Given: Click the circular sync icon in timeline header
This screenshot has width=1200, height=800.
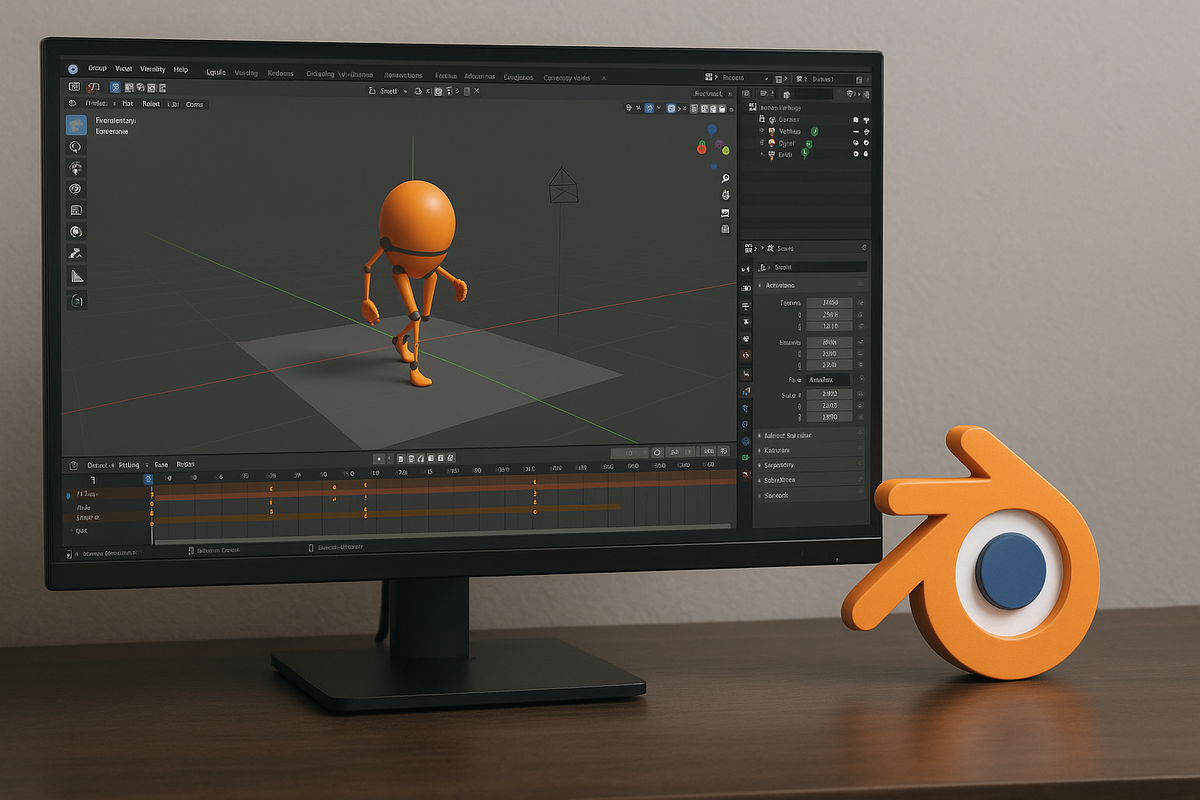Looking at the screenshot, I should tap(657, 452).
